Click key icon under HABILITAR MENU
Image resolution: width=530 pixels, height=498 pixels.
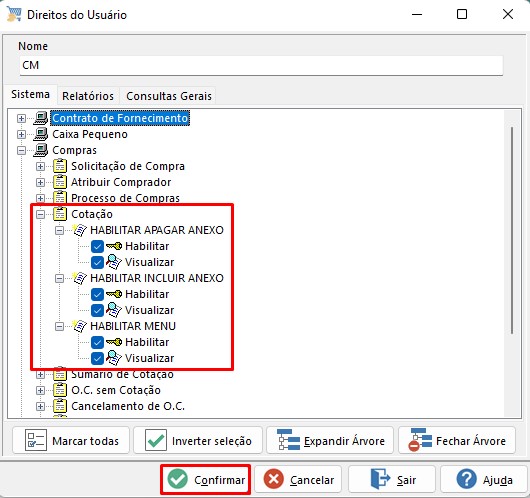pyautogui.click(x=114, y=342)
